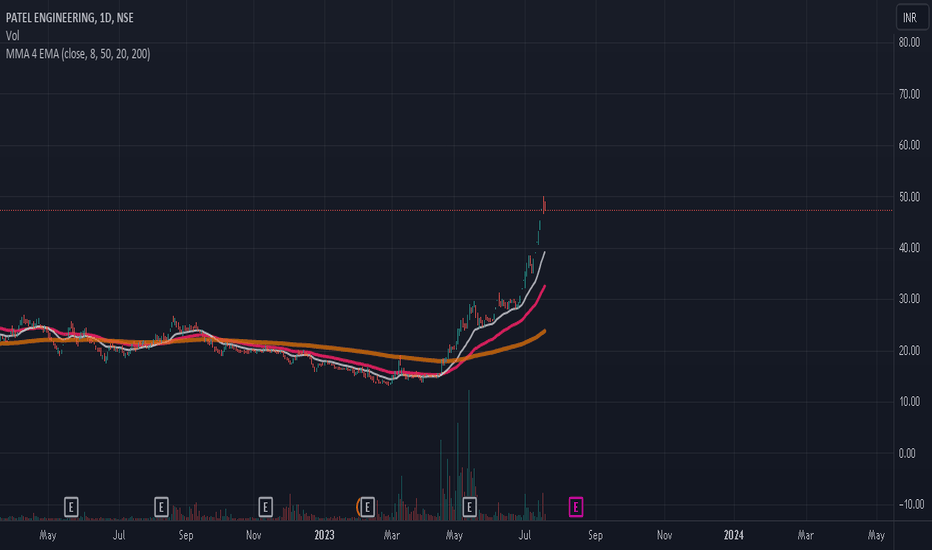The height and width of the screenshot is (550, 932).
Task: Click the earnings E marker near May
Action: (x=71, y=507)
